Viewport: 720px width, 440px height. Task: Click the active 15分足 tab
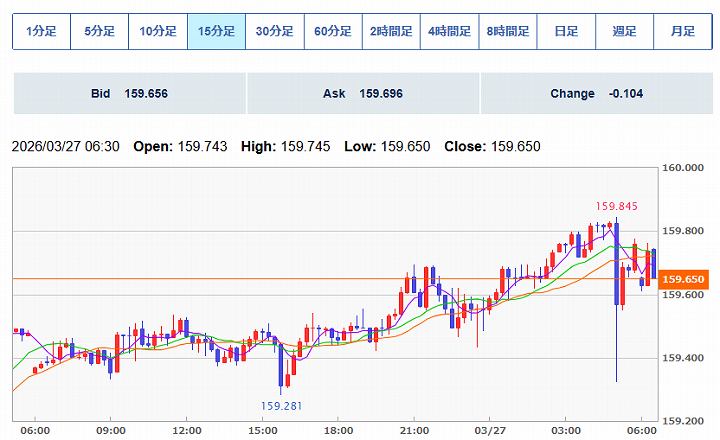[216, 31]
